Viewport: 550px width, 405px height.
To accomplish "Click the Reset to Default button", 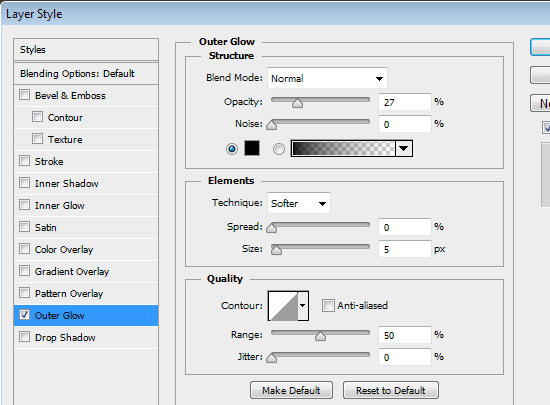I will (x=391, y=390).
